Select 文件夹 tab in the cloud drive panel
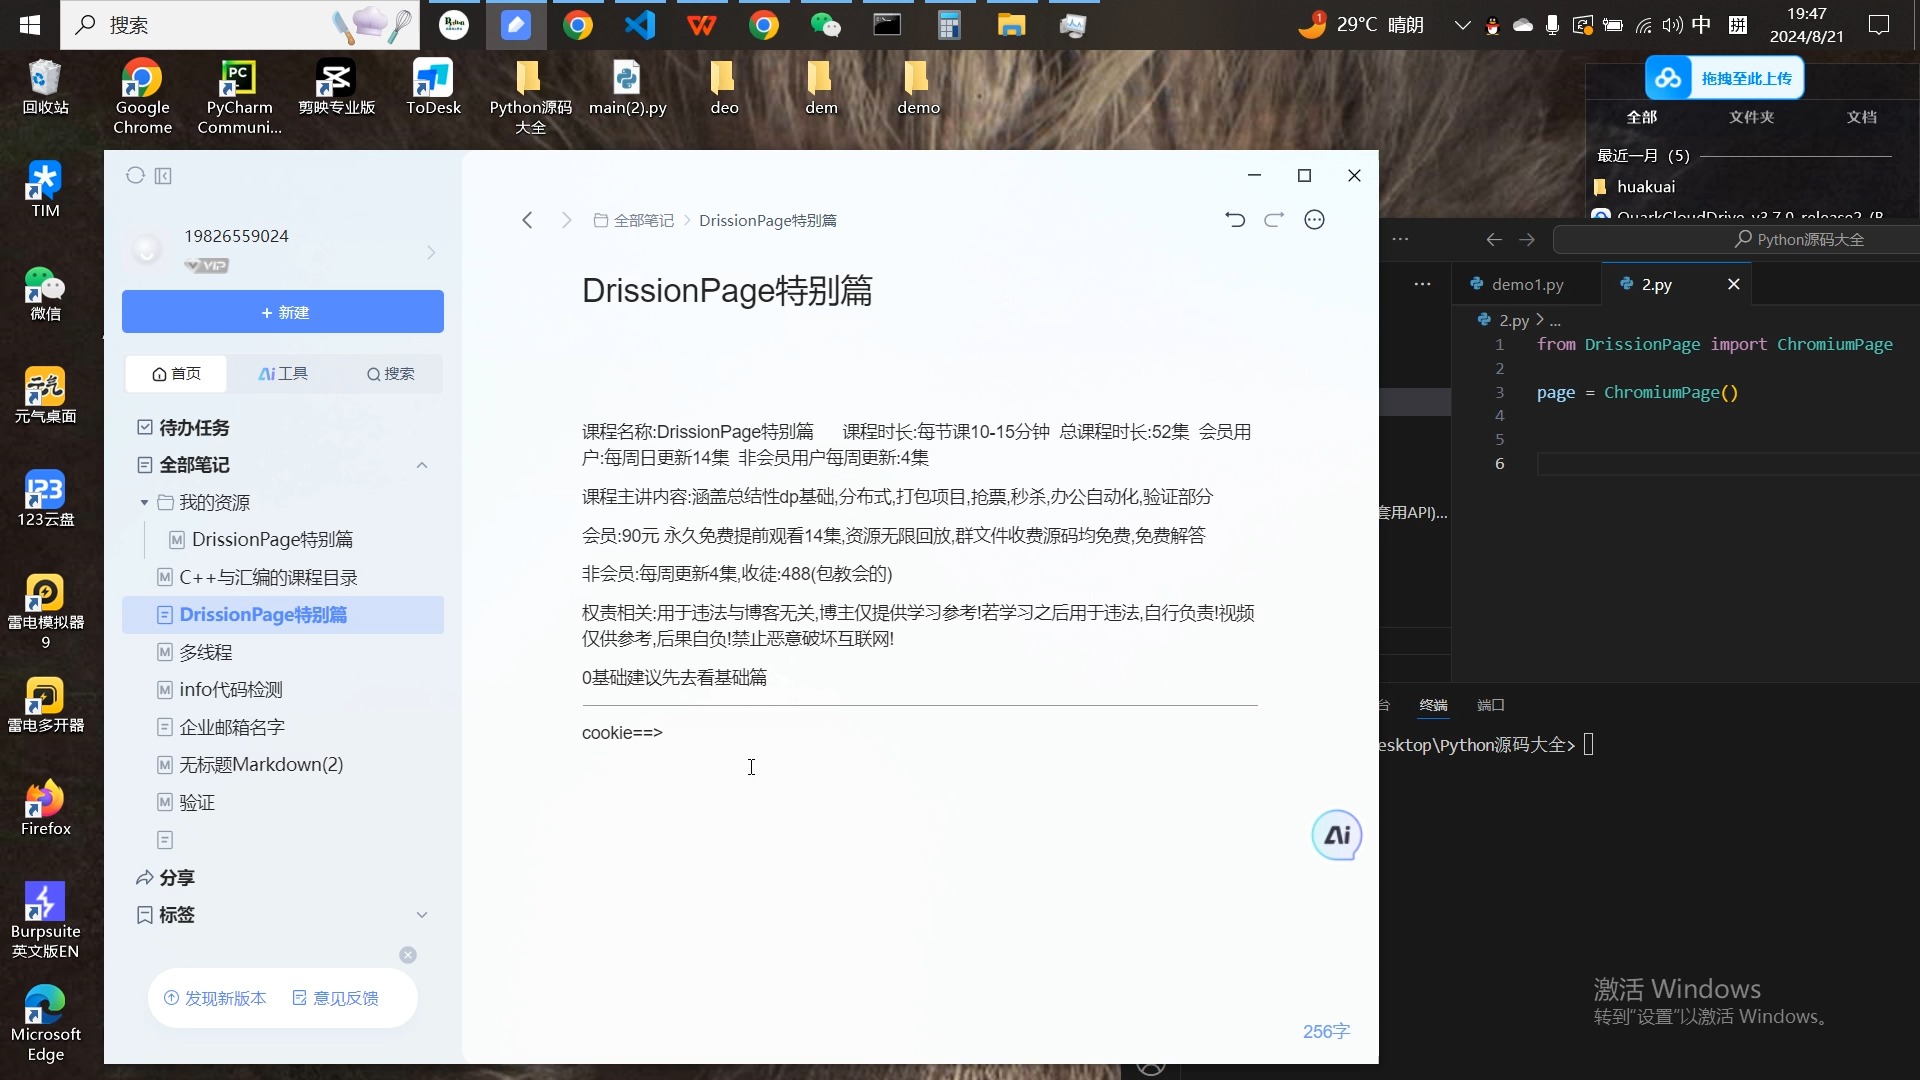1920x1080 pixels. (x=1751, y=117)
